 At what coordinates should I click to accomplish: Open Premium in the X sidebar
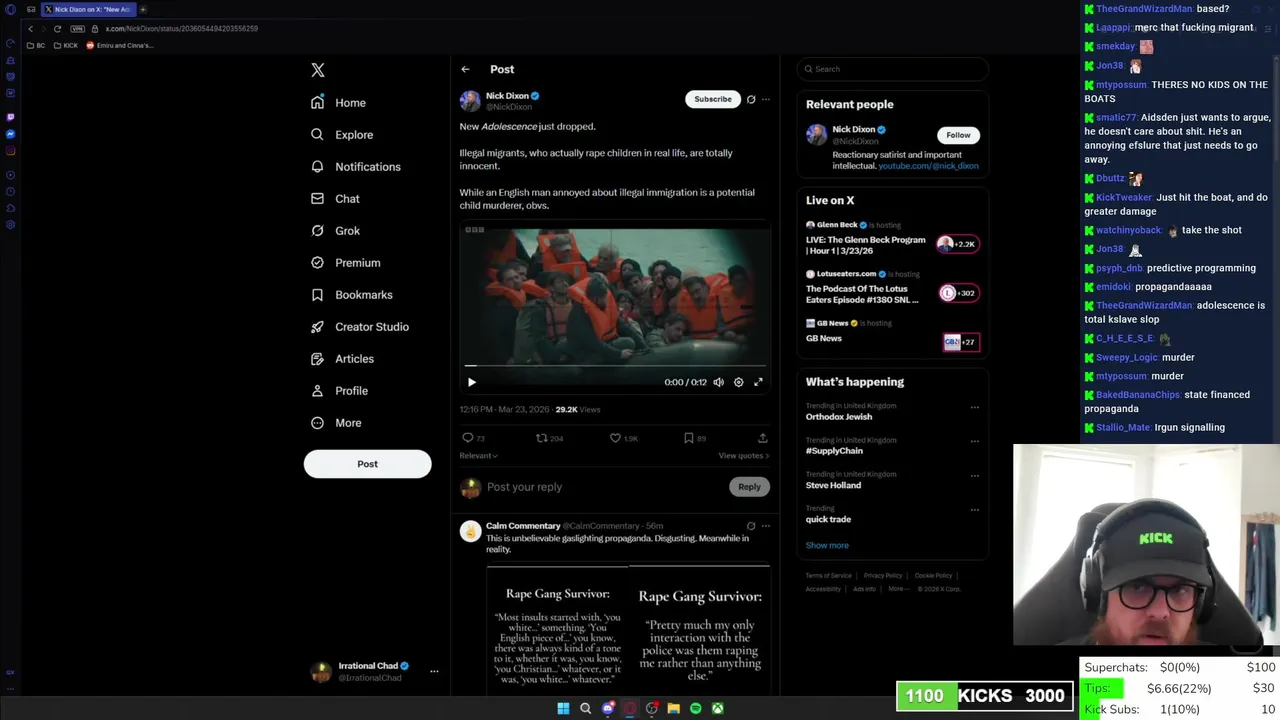coord(345,263)
